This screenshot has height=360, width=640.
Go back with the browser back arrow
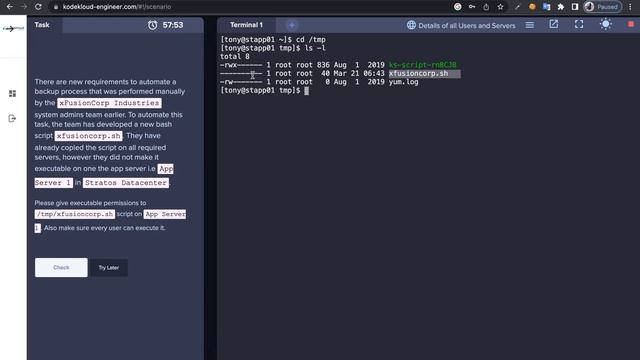click(x=10, y=7)
